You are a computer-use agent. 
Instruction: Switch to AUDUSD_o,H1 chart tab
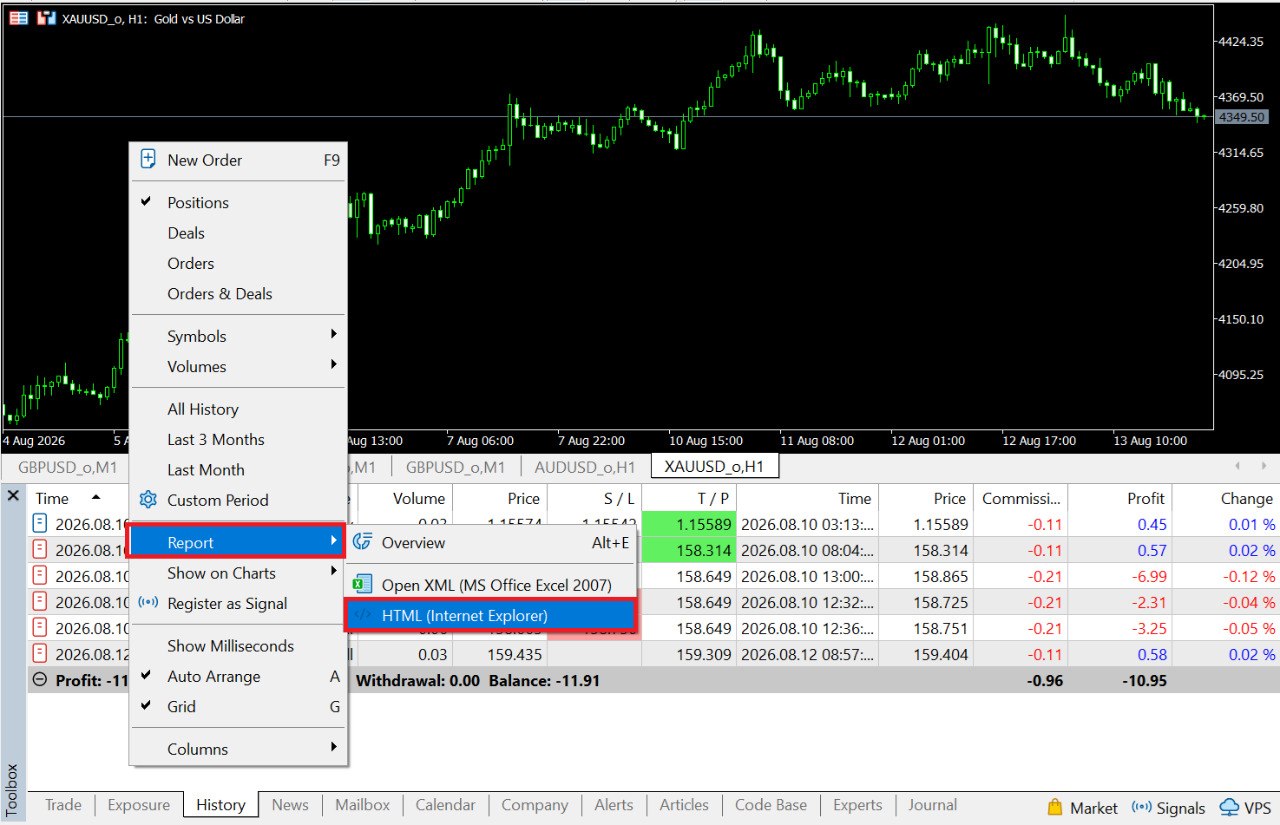click(x=585, y=467)
